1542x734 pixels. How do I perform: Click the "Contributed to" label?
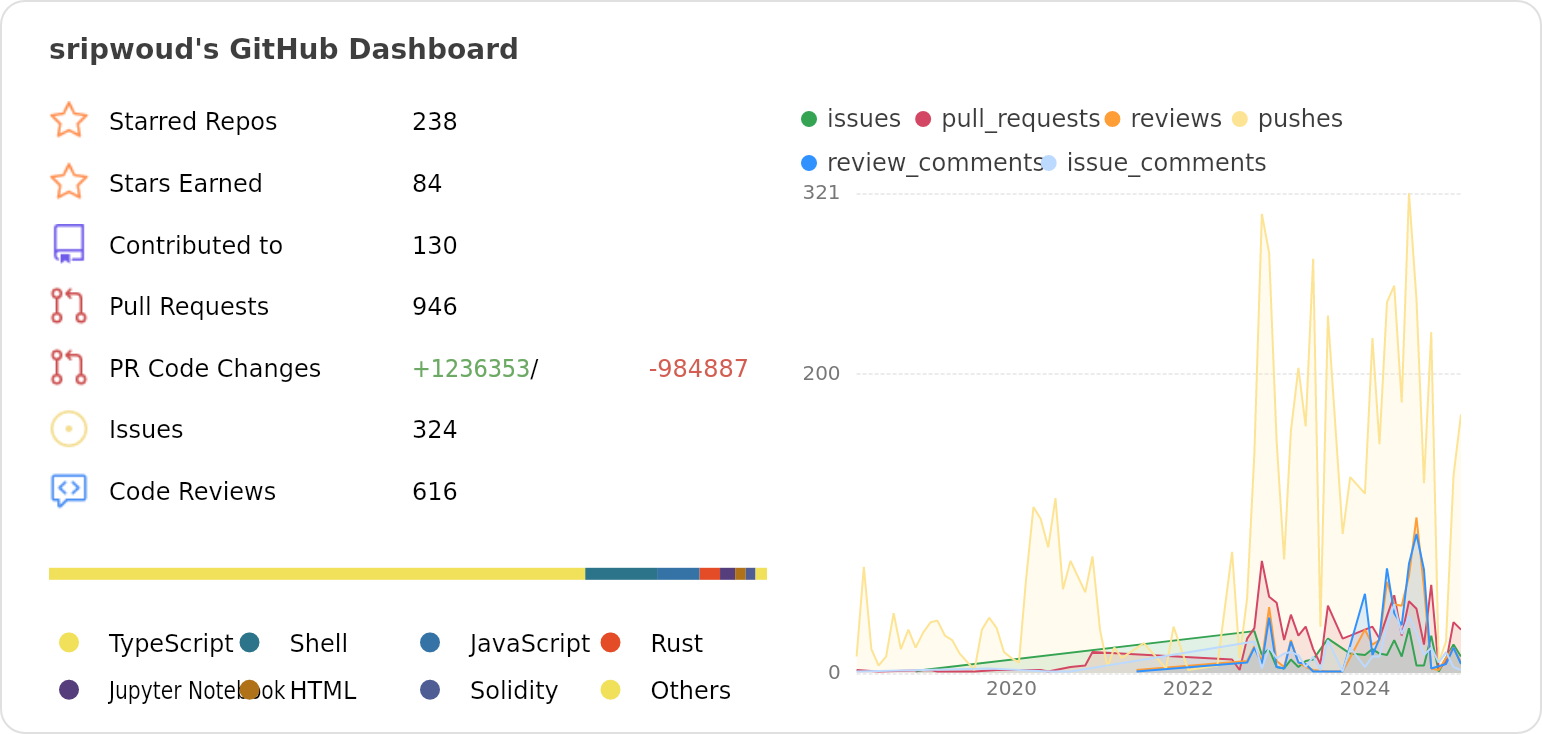coord(196,246)
